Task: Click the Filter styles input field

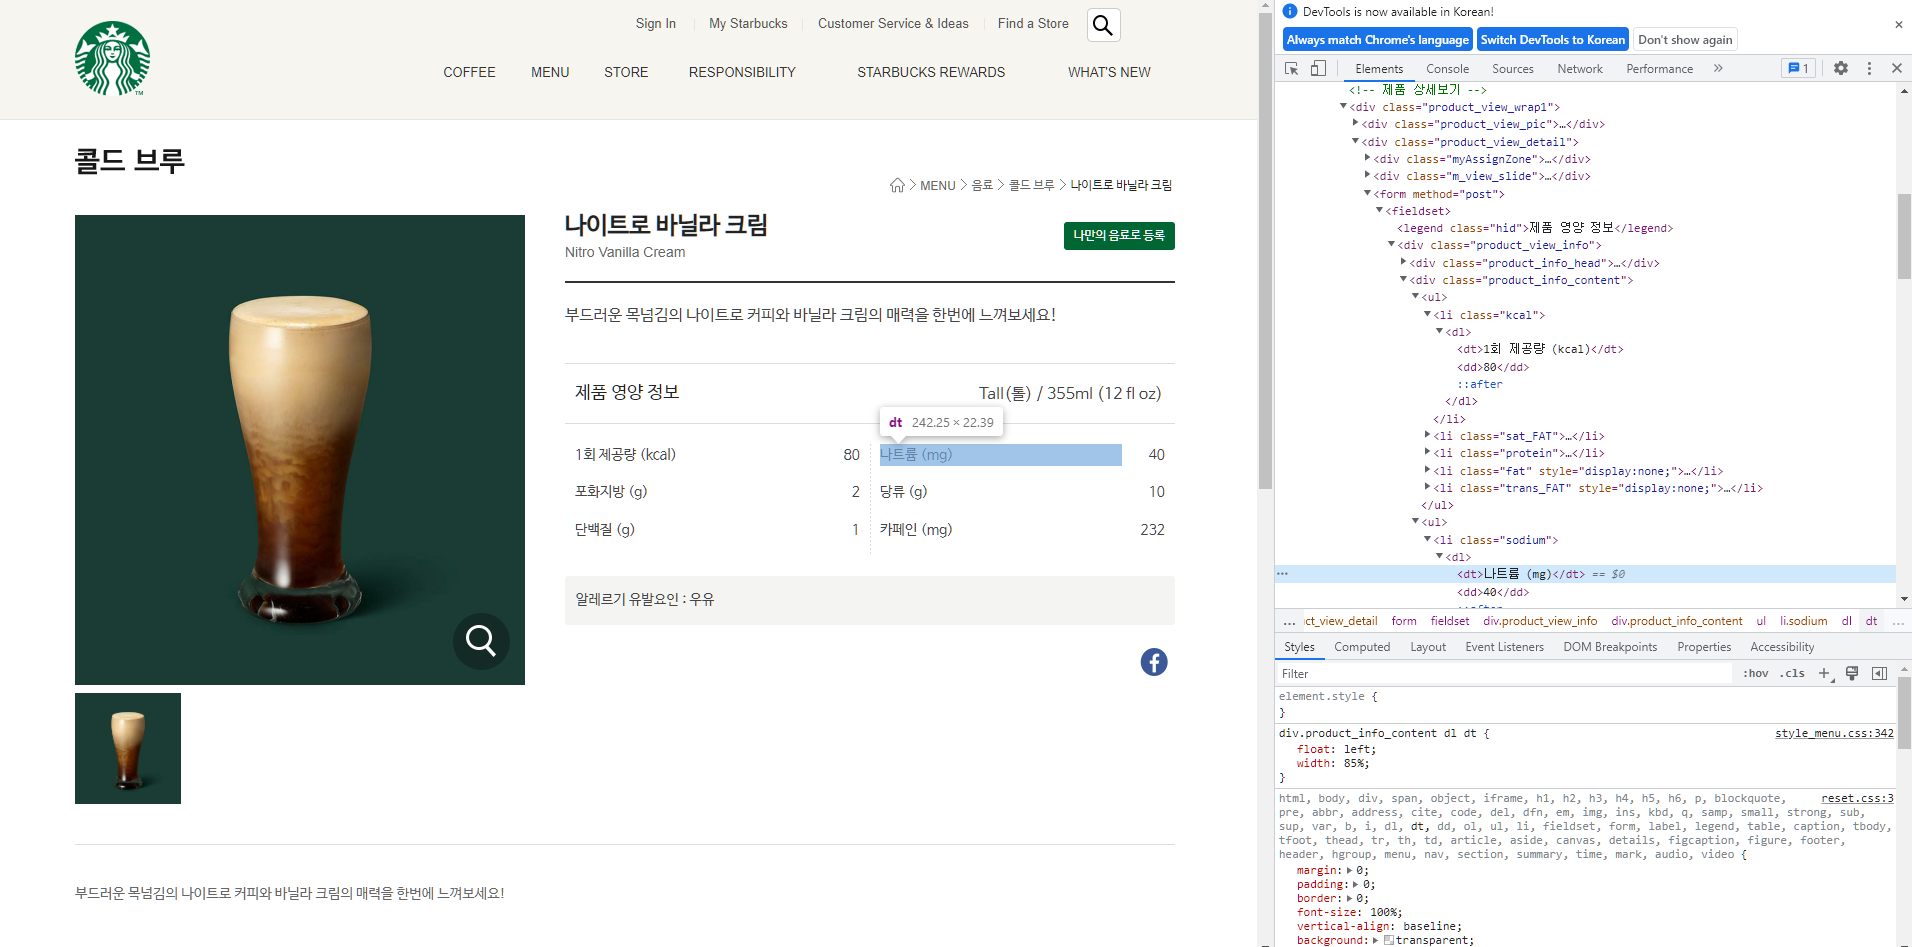Action: coord(1504,674)
